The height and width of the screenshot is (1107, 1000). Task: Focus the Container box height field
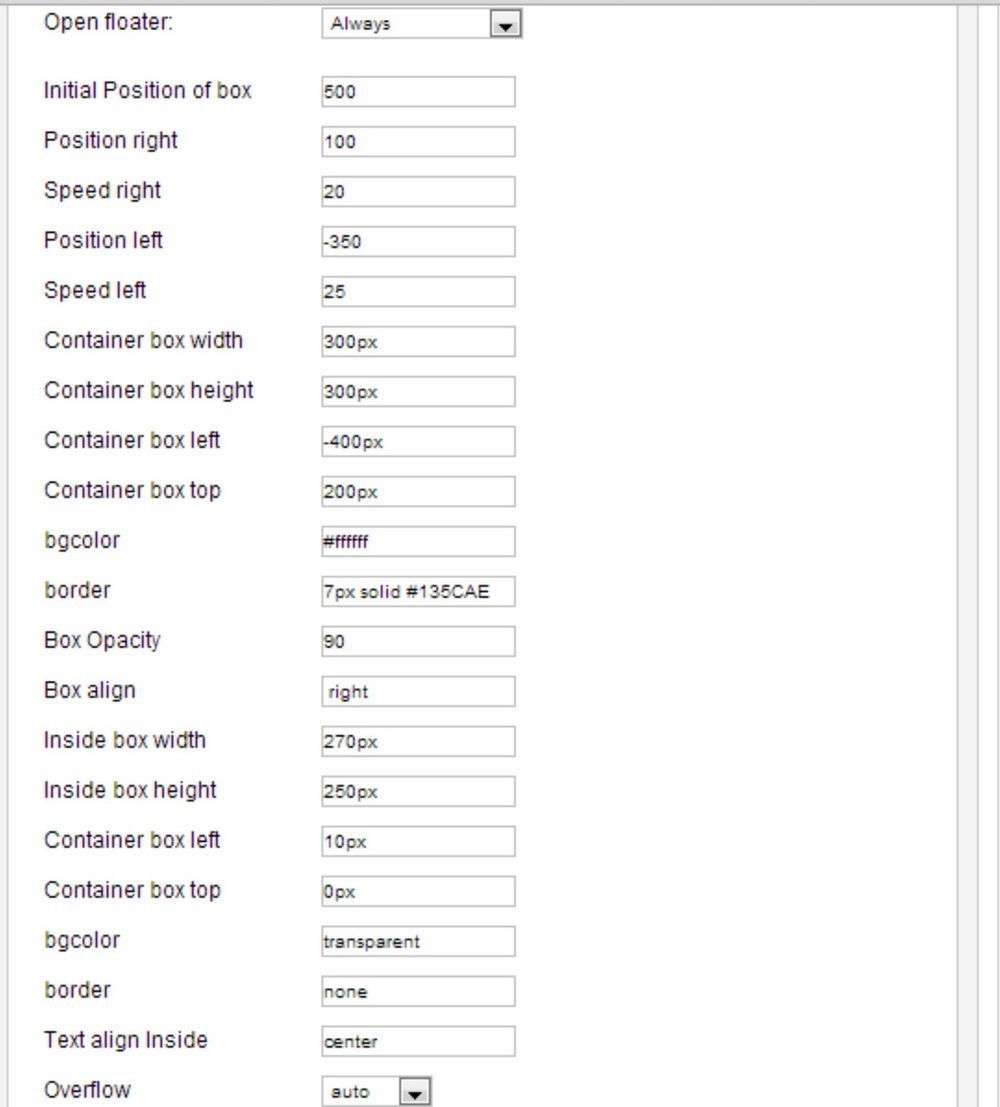[418, 392]
